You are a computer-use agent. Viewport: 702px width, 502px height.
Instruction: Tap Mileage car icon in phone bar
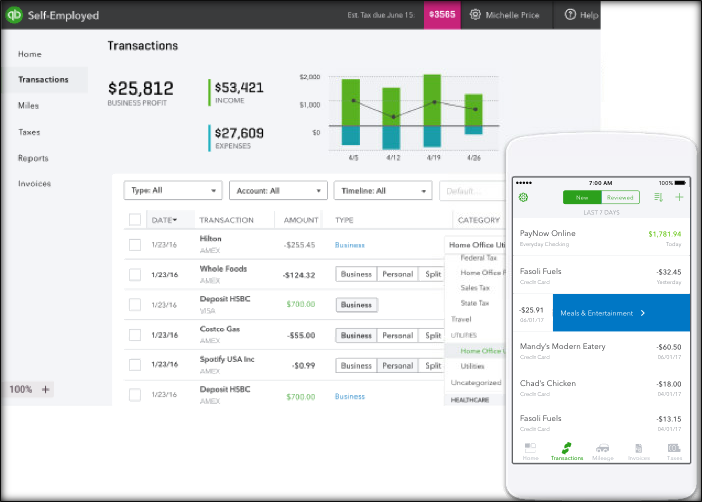point(603,451)
